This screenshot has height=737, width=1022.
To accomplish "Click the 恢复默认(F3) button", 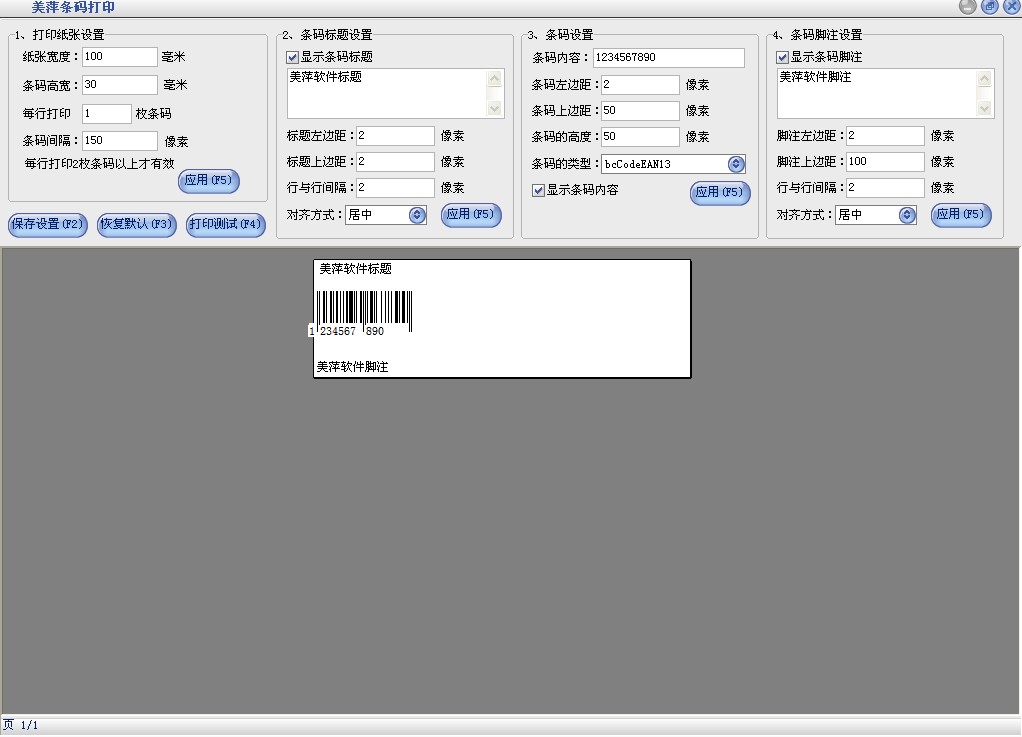I will 136,224.
